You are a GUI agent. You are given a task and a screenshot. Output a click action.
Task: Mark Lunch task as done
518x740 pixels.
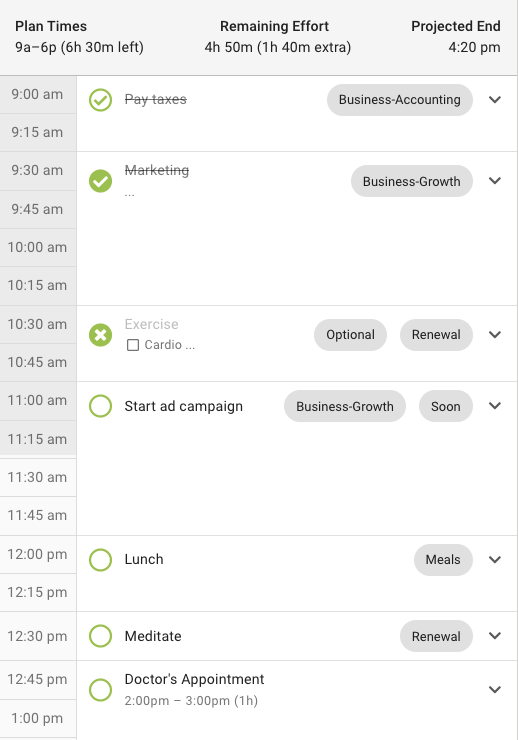pos(100,560)
